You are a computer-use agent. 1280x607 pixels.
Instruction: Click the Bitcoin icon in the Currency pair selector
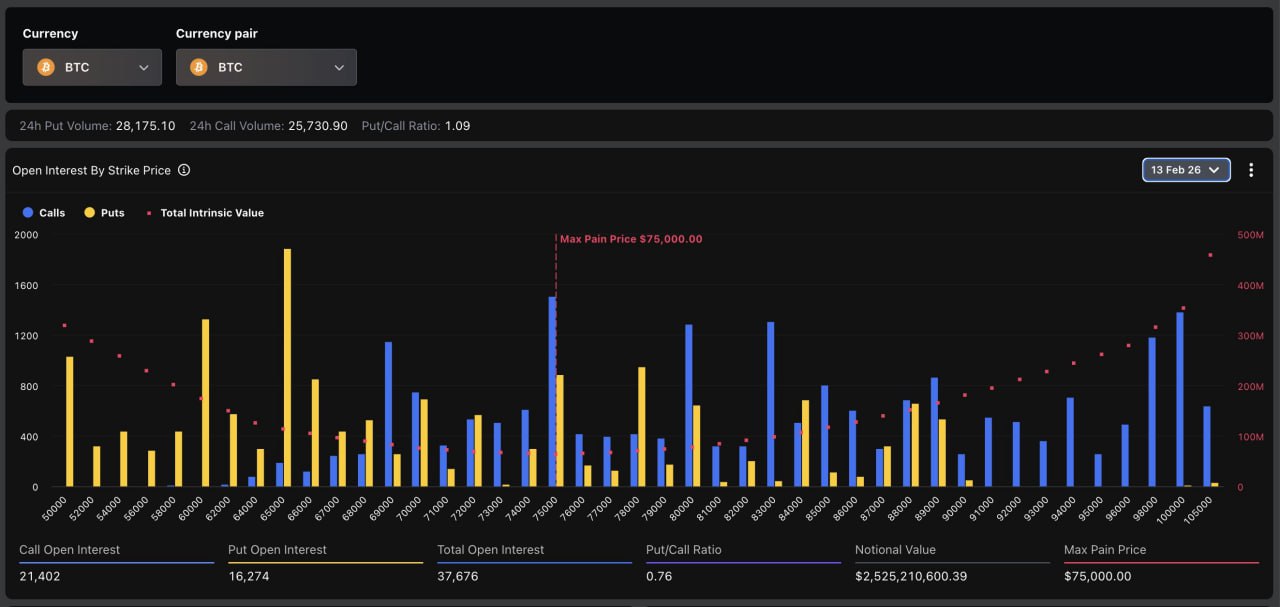(199, 67)
